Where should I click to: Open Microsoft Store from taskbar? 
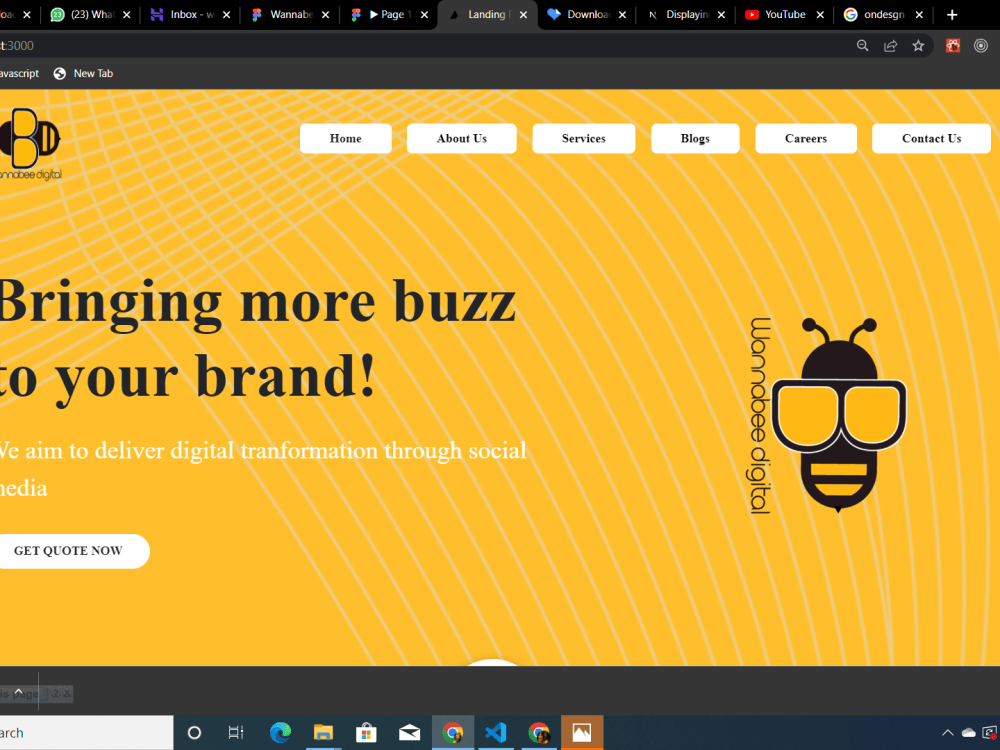pyautogui.click(x=366, y=733)
